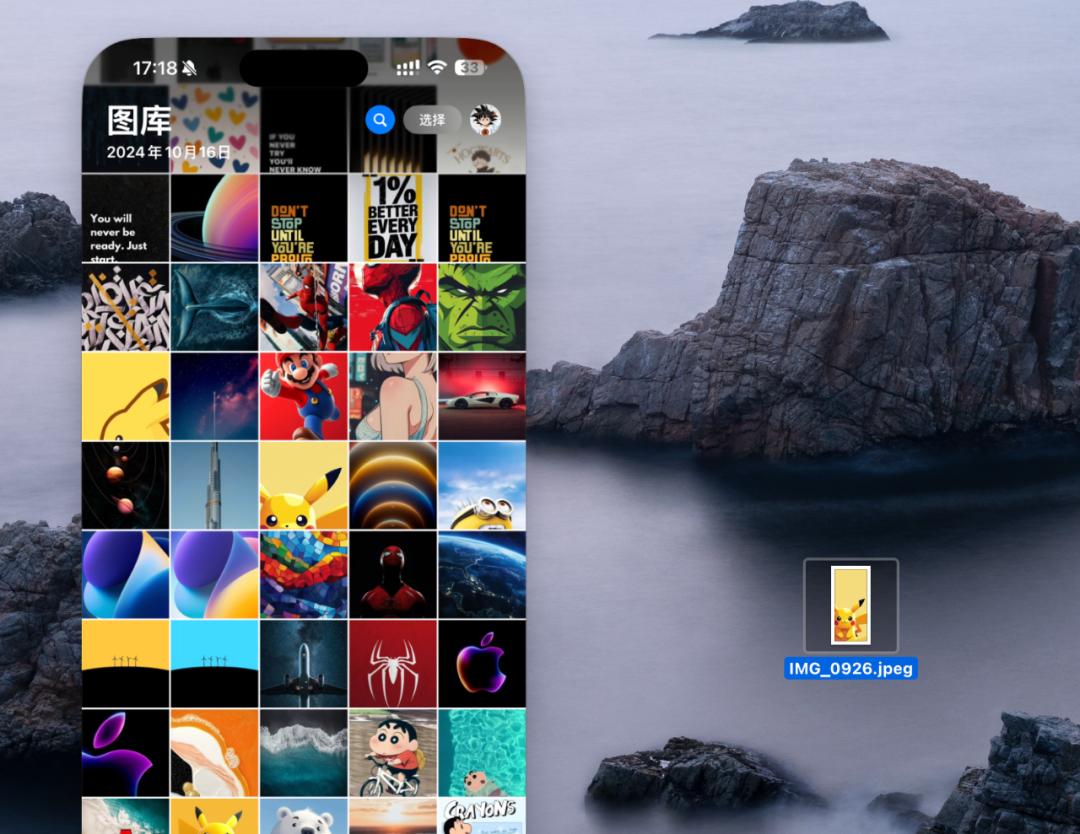Tap the profile avatar in the top bar
The height and width of the screenshot is (834, 1080).
484,120
